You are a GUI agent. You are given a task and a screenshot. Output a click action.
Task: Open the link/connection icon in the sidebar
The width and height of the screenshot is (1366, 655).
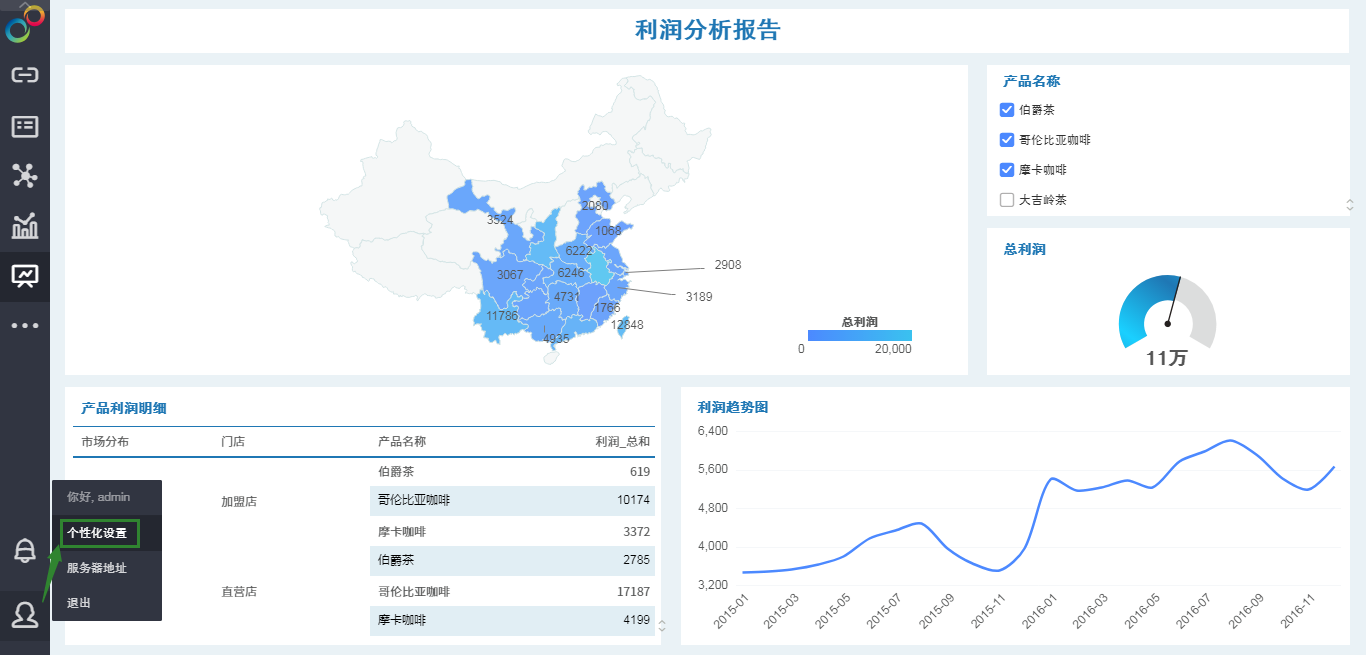click(25, 74)
